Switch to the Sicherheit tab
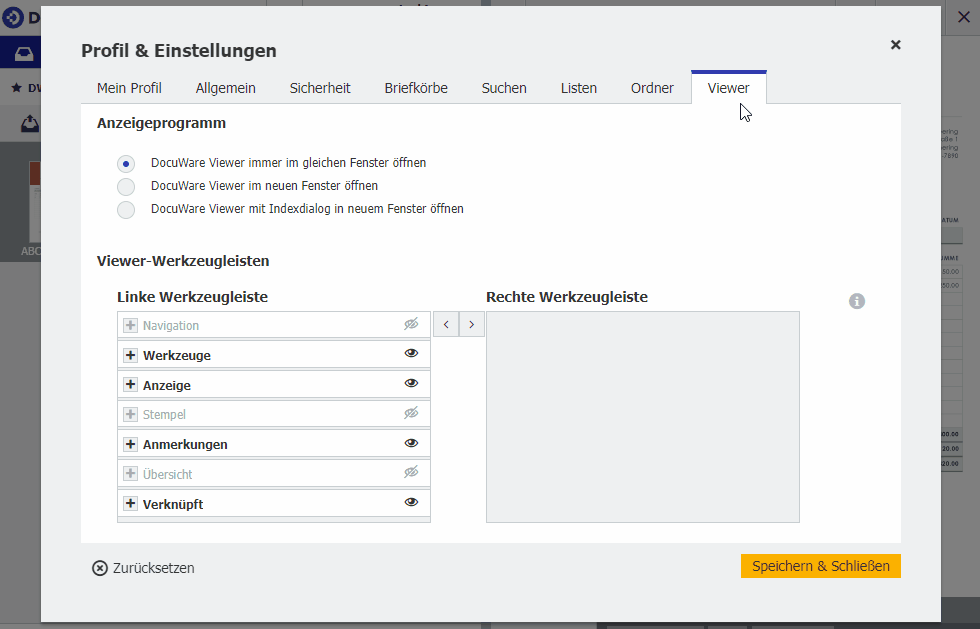 pos(320,88)
